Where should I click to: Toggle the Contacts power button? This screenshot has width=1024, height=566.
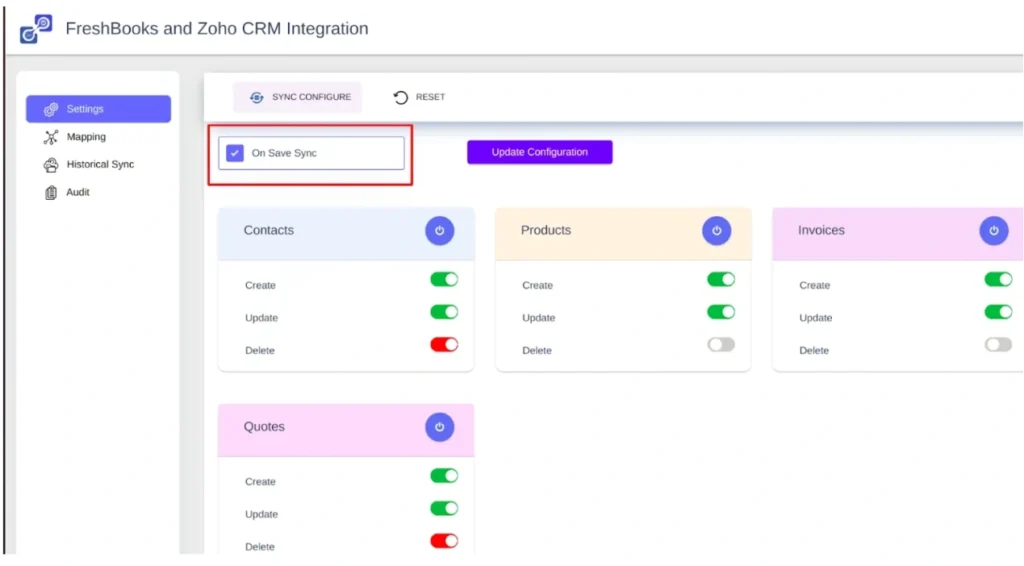coord(440,230)
